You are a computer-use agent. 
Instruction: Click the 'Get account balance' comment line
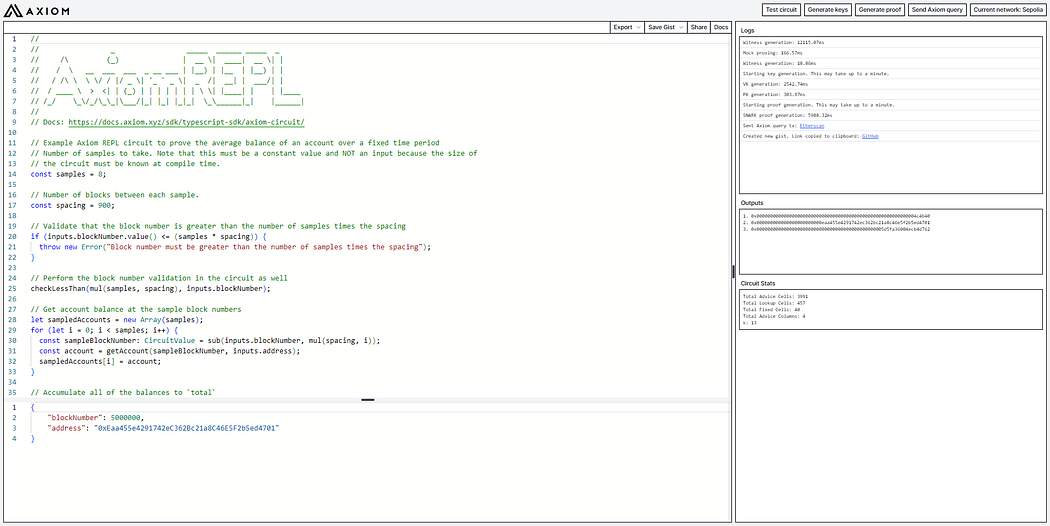coord(136,310)
